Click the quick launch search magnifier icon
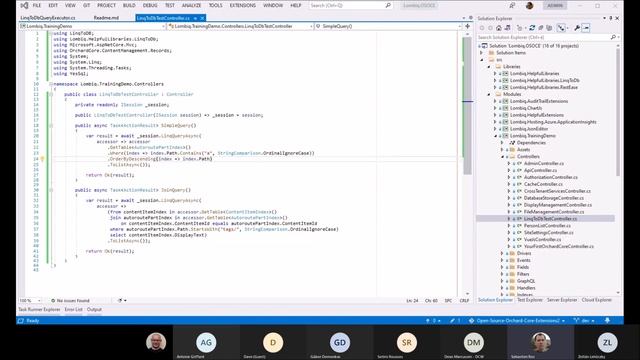640x360 pixels. [x=388, y=5]
